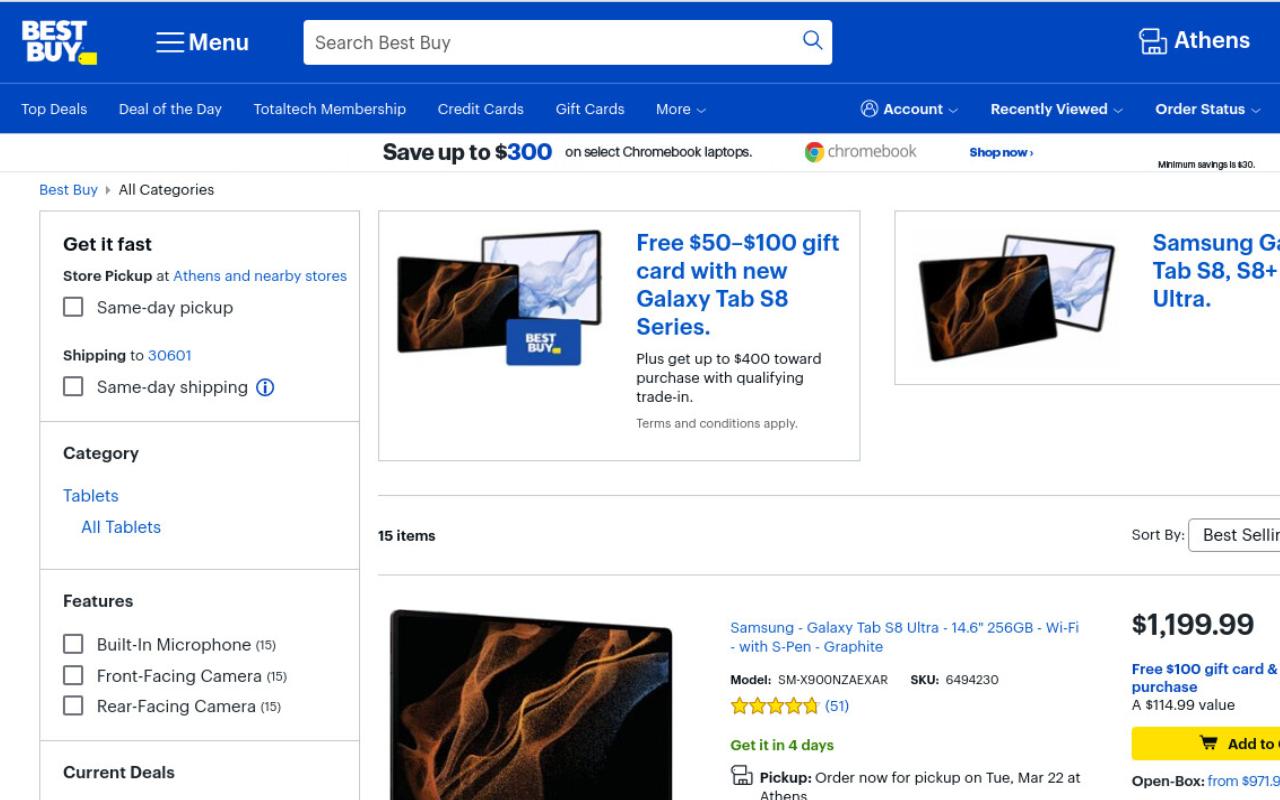Enable Same-day shipping checkbox
The height and width of the screenshot is (800, 1280).
pyautogui.click(x=73, y=386)
